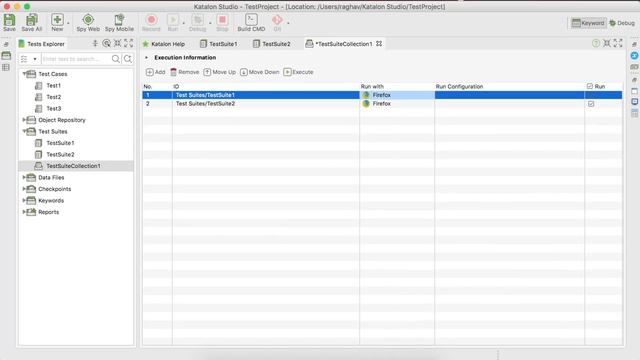Open dropdown arrow next to New
This screenshot has width=640, height=360.
[68, 23]
